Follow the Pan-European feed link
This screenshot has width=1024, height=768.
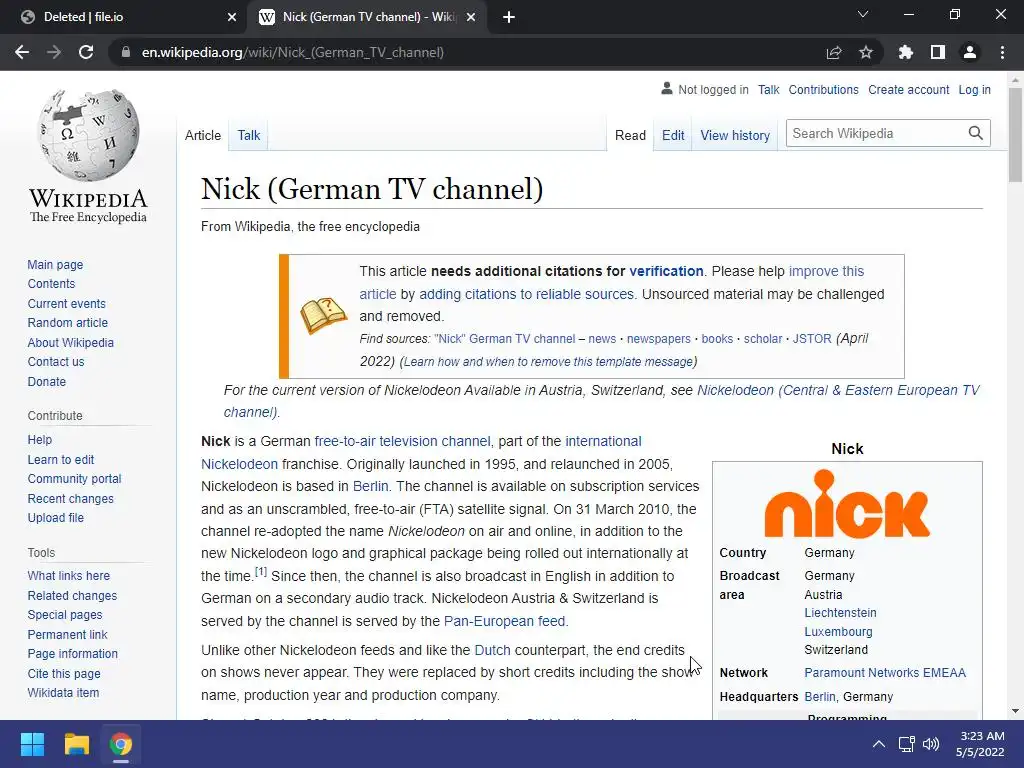504,621
